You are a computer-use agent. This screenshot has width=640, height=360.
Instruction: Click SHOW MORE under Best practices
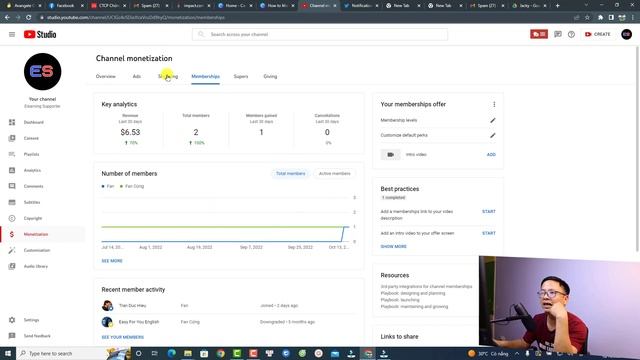point(393,247)
